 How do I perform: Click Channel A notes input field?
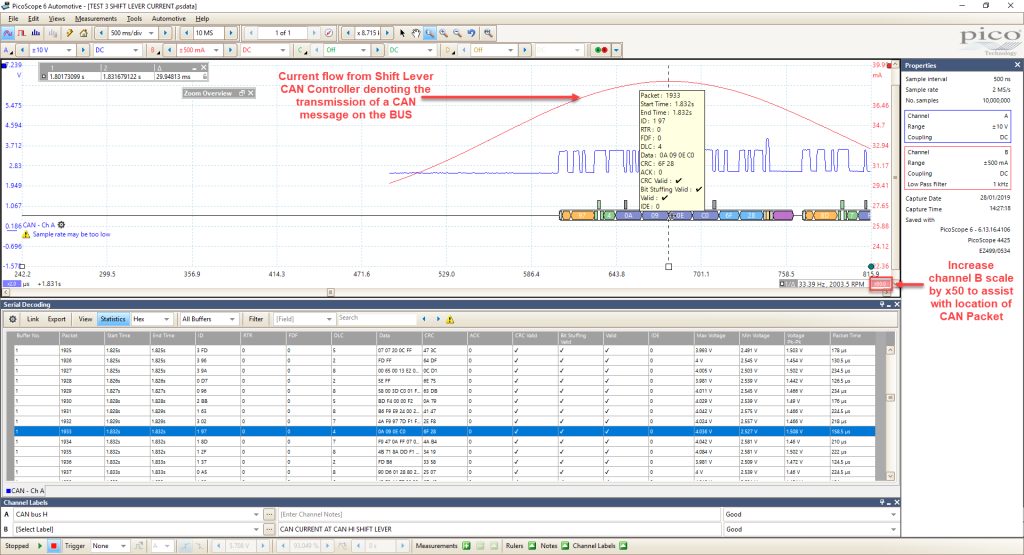coord(500,515)
